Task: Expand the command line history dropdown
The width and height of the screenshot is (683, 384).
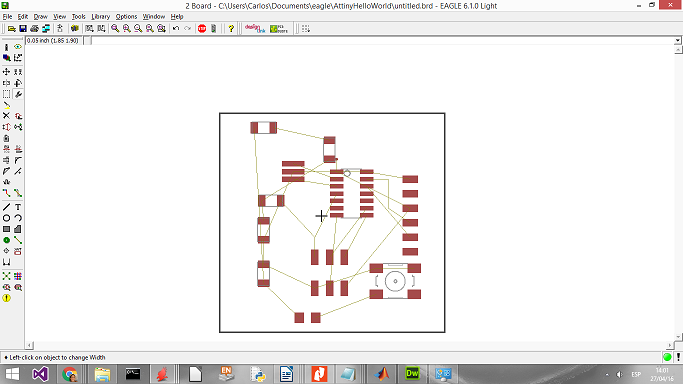Action: point(678,40)
